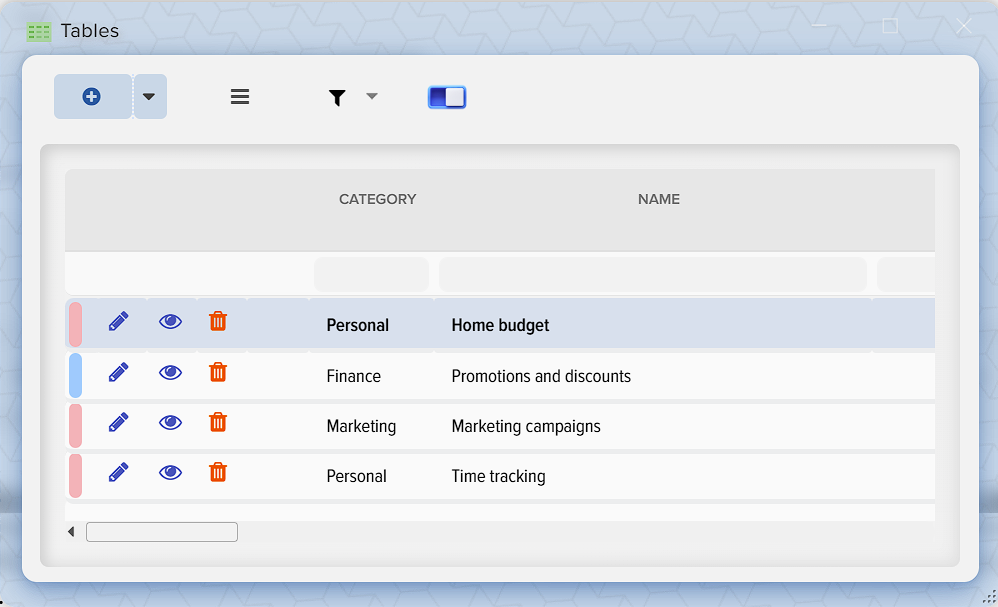The width and height of the screenshot is (998, 607).
Task: Click the funnel filter icon
Action: coord(337,97)
